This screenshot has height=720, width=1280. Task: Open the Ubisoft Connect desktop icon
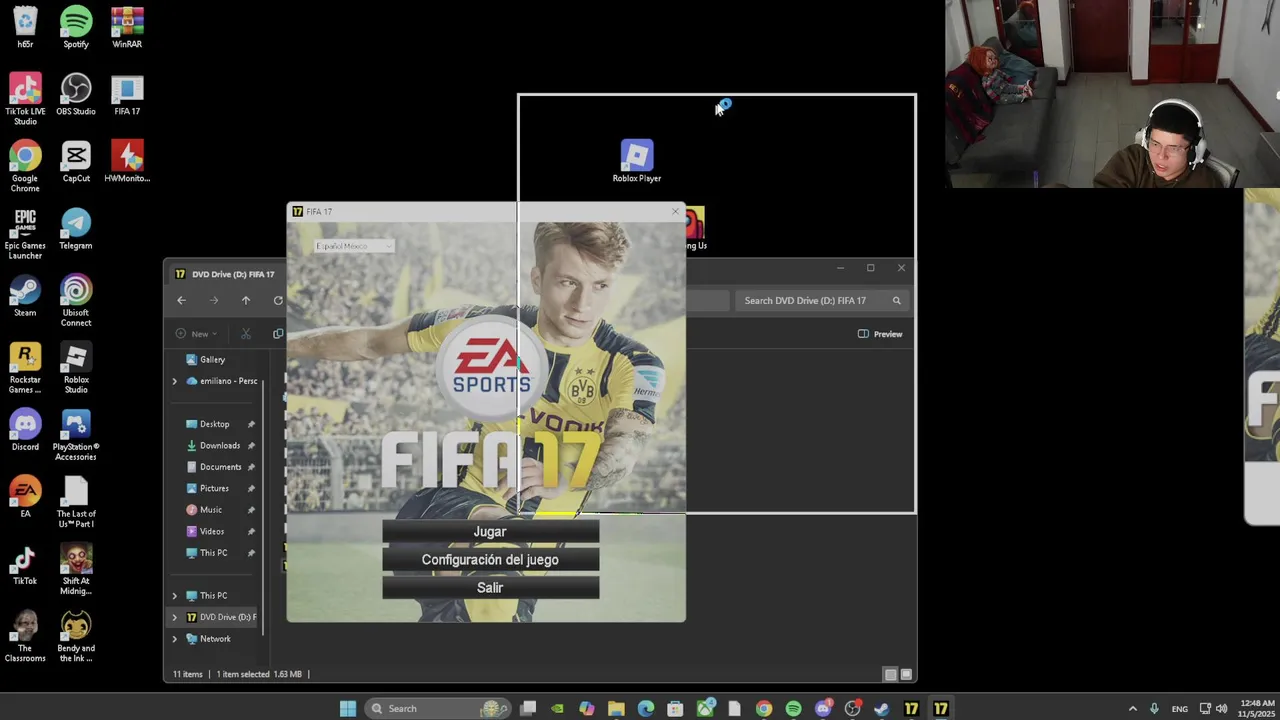(x=76, y=300)
